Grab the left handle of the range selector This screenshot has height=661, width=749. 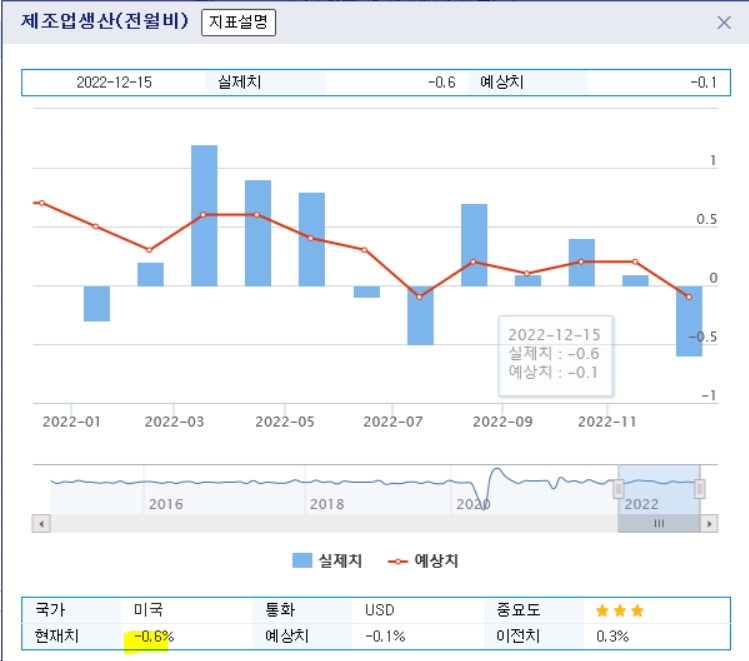[618, 489]
